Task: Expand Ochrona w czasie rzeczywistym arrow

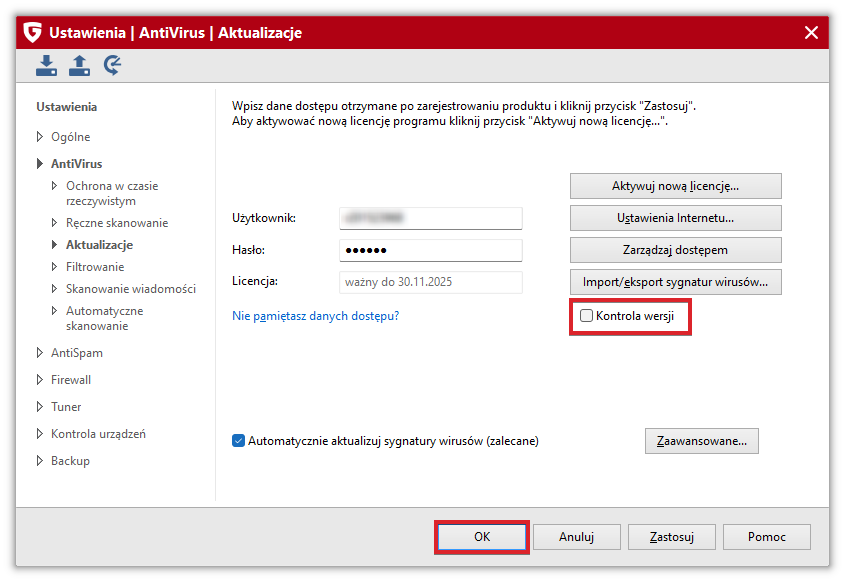Action: [x=54, y=186]
